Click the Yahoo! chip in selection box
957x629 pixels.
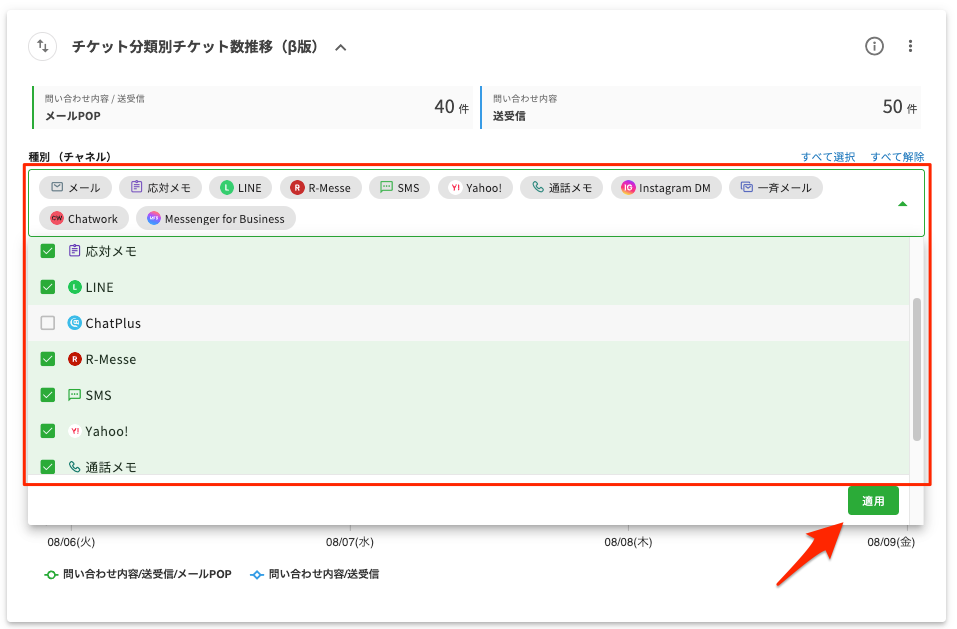point(475,188)
